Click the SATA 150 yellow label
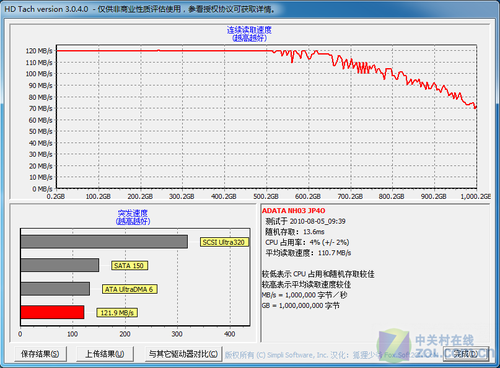This screenshot has height=368, width=500. (x=129, y=266)
